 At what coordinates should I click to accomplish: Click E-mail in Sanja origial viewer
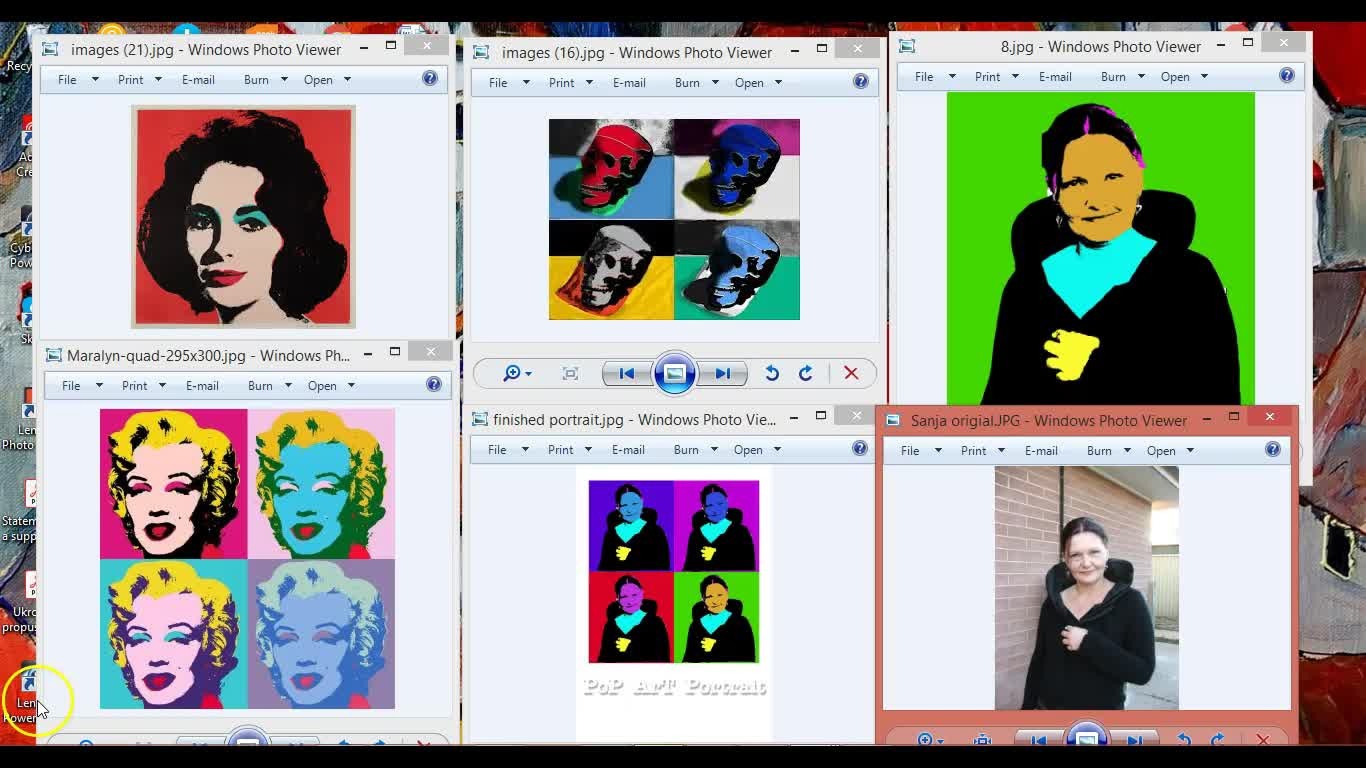pos(1041,450)
